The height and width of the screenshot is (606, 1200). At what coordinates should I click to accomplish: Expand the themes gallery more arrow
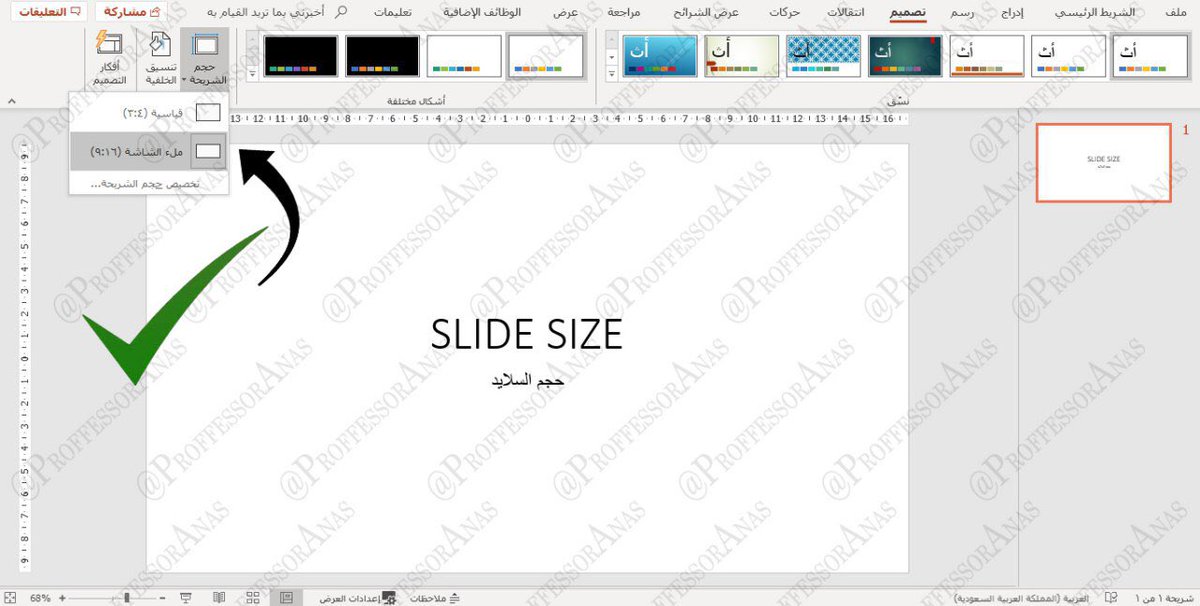tap(611, 75)
